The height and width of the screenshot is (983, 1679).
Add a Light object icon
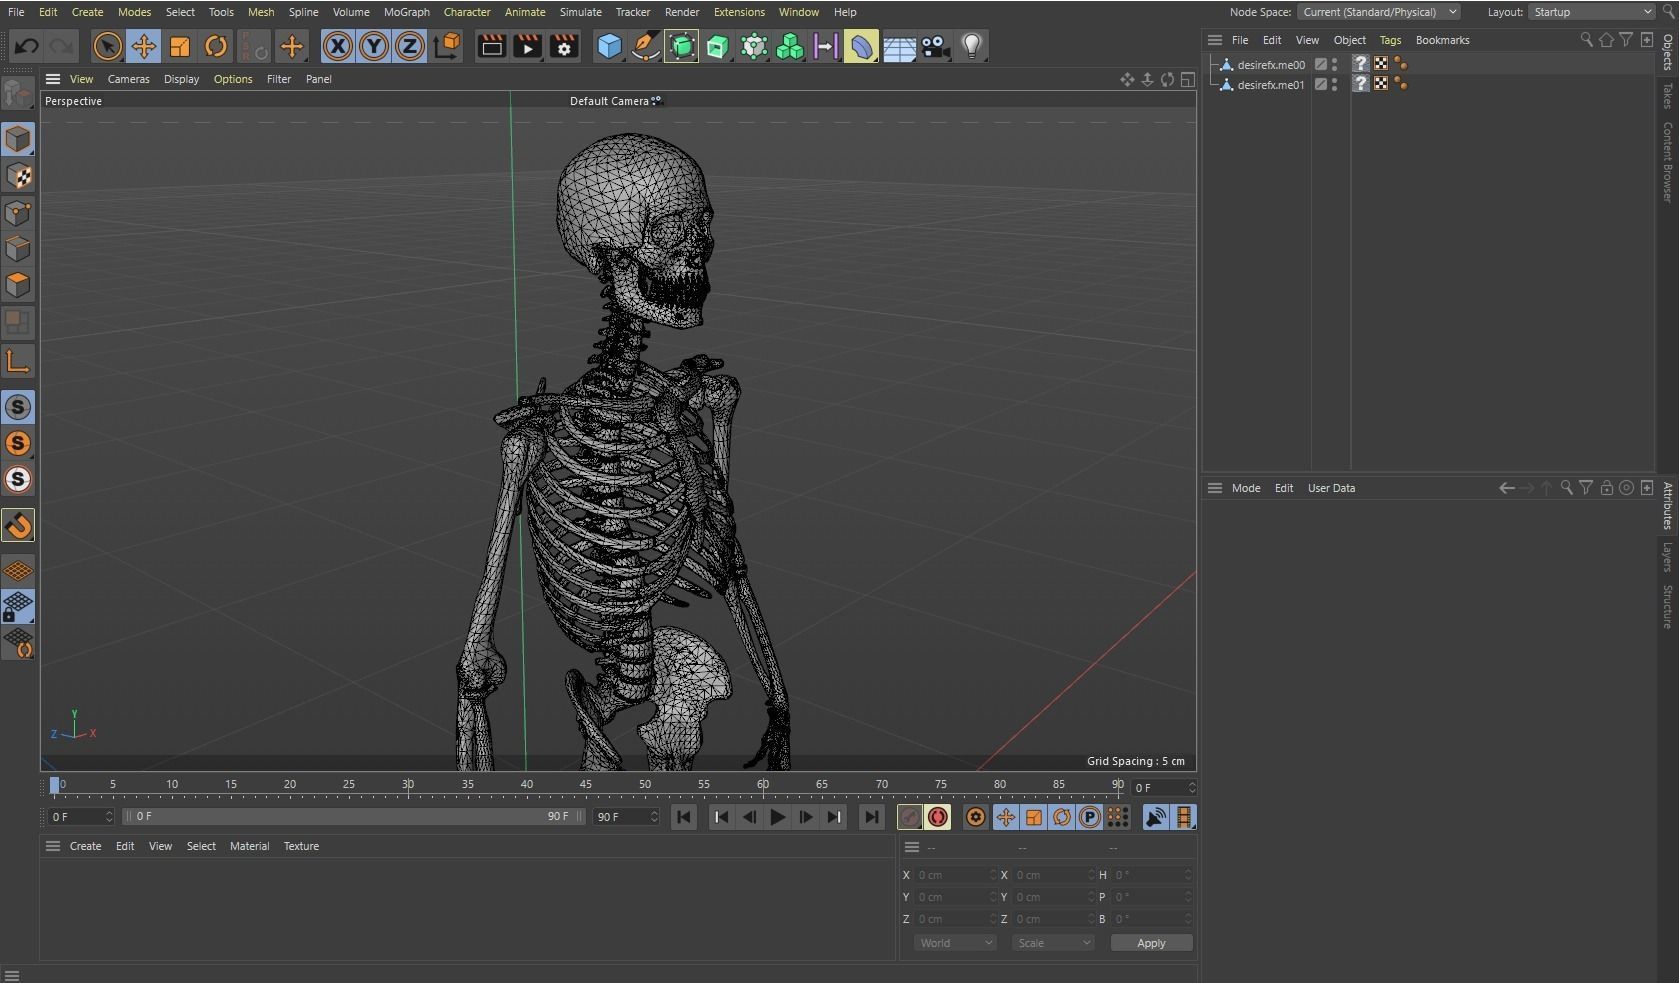971,46
